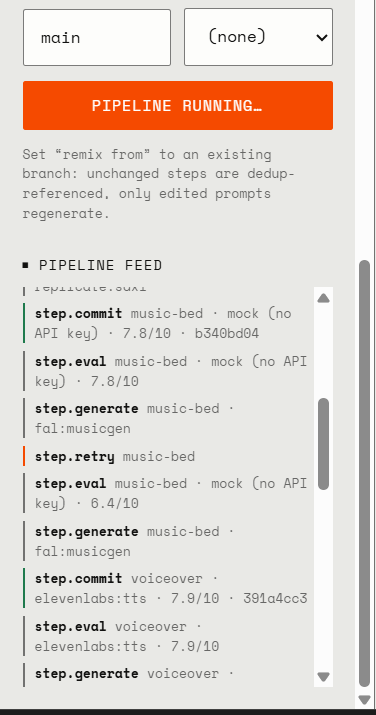Screen dimensions: 376x715
Task: Click the outer page scrollbar thumb
Action: (364, 474)
